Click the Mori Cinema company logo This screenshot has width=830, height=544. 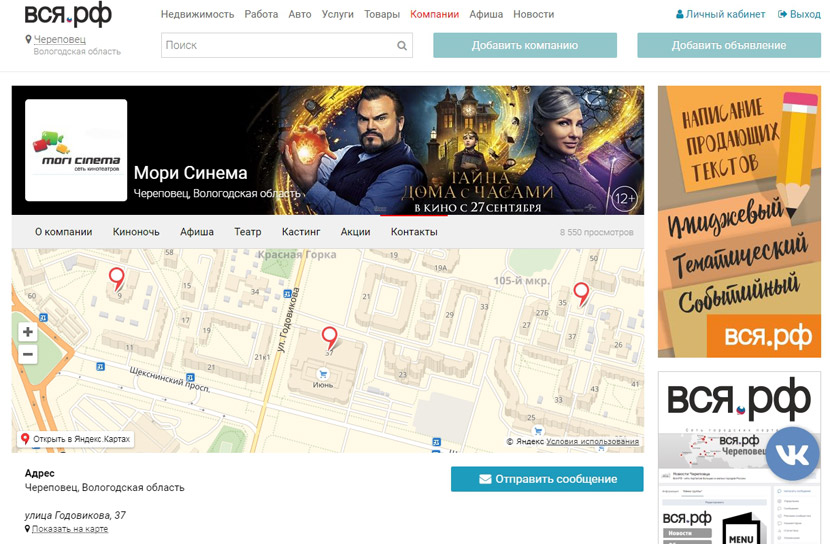pos(76,150)
